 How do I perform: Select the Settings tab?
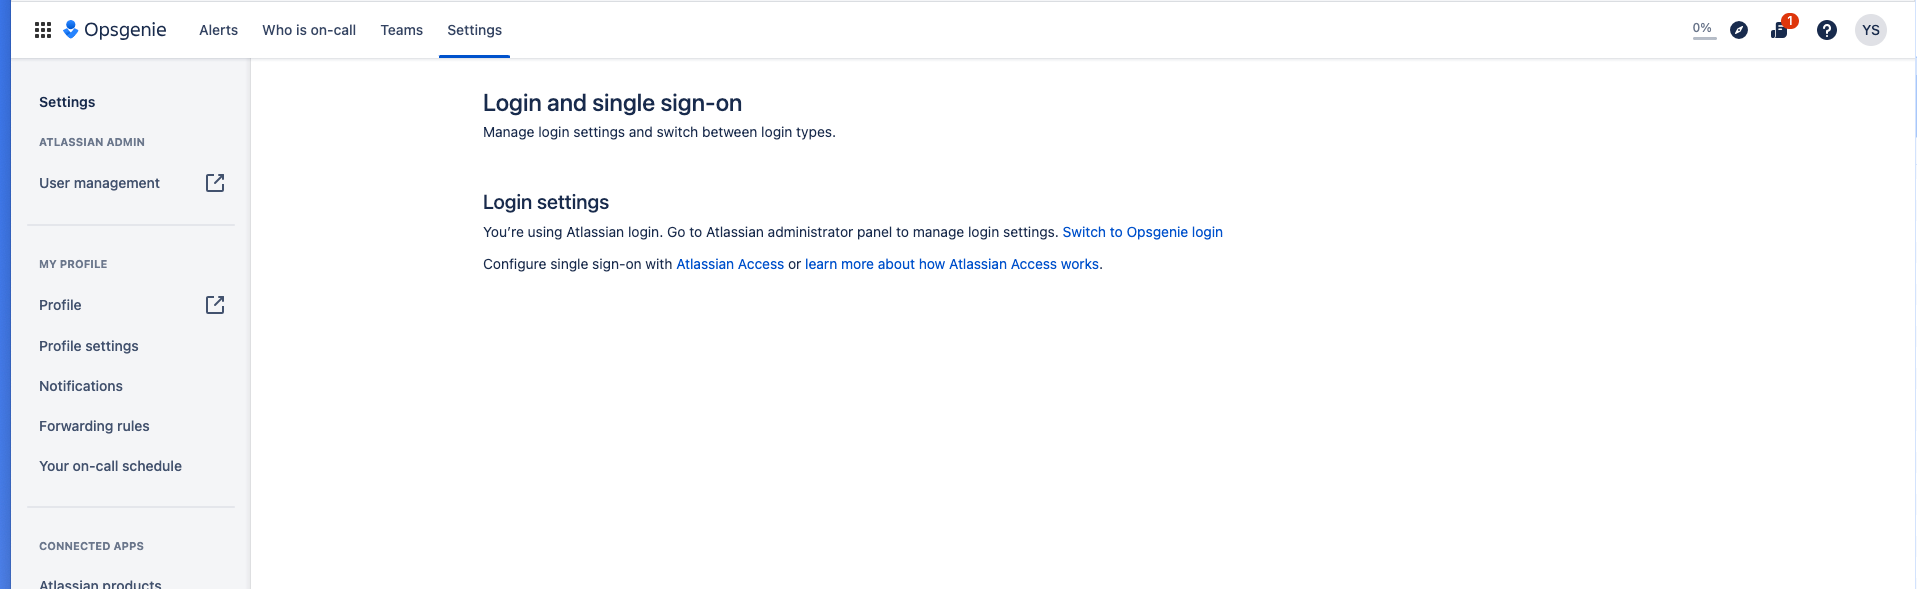pos(475,30)
